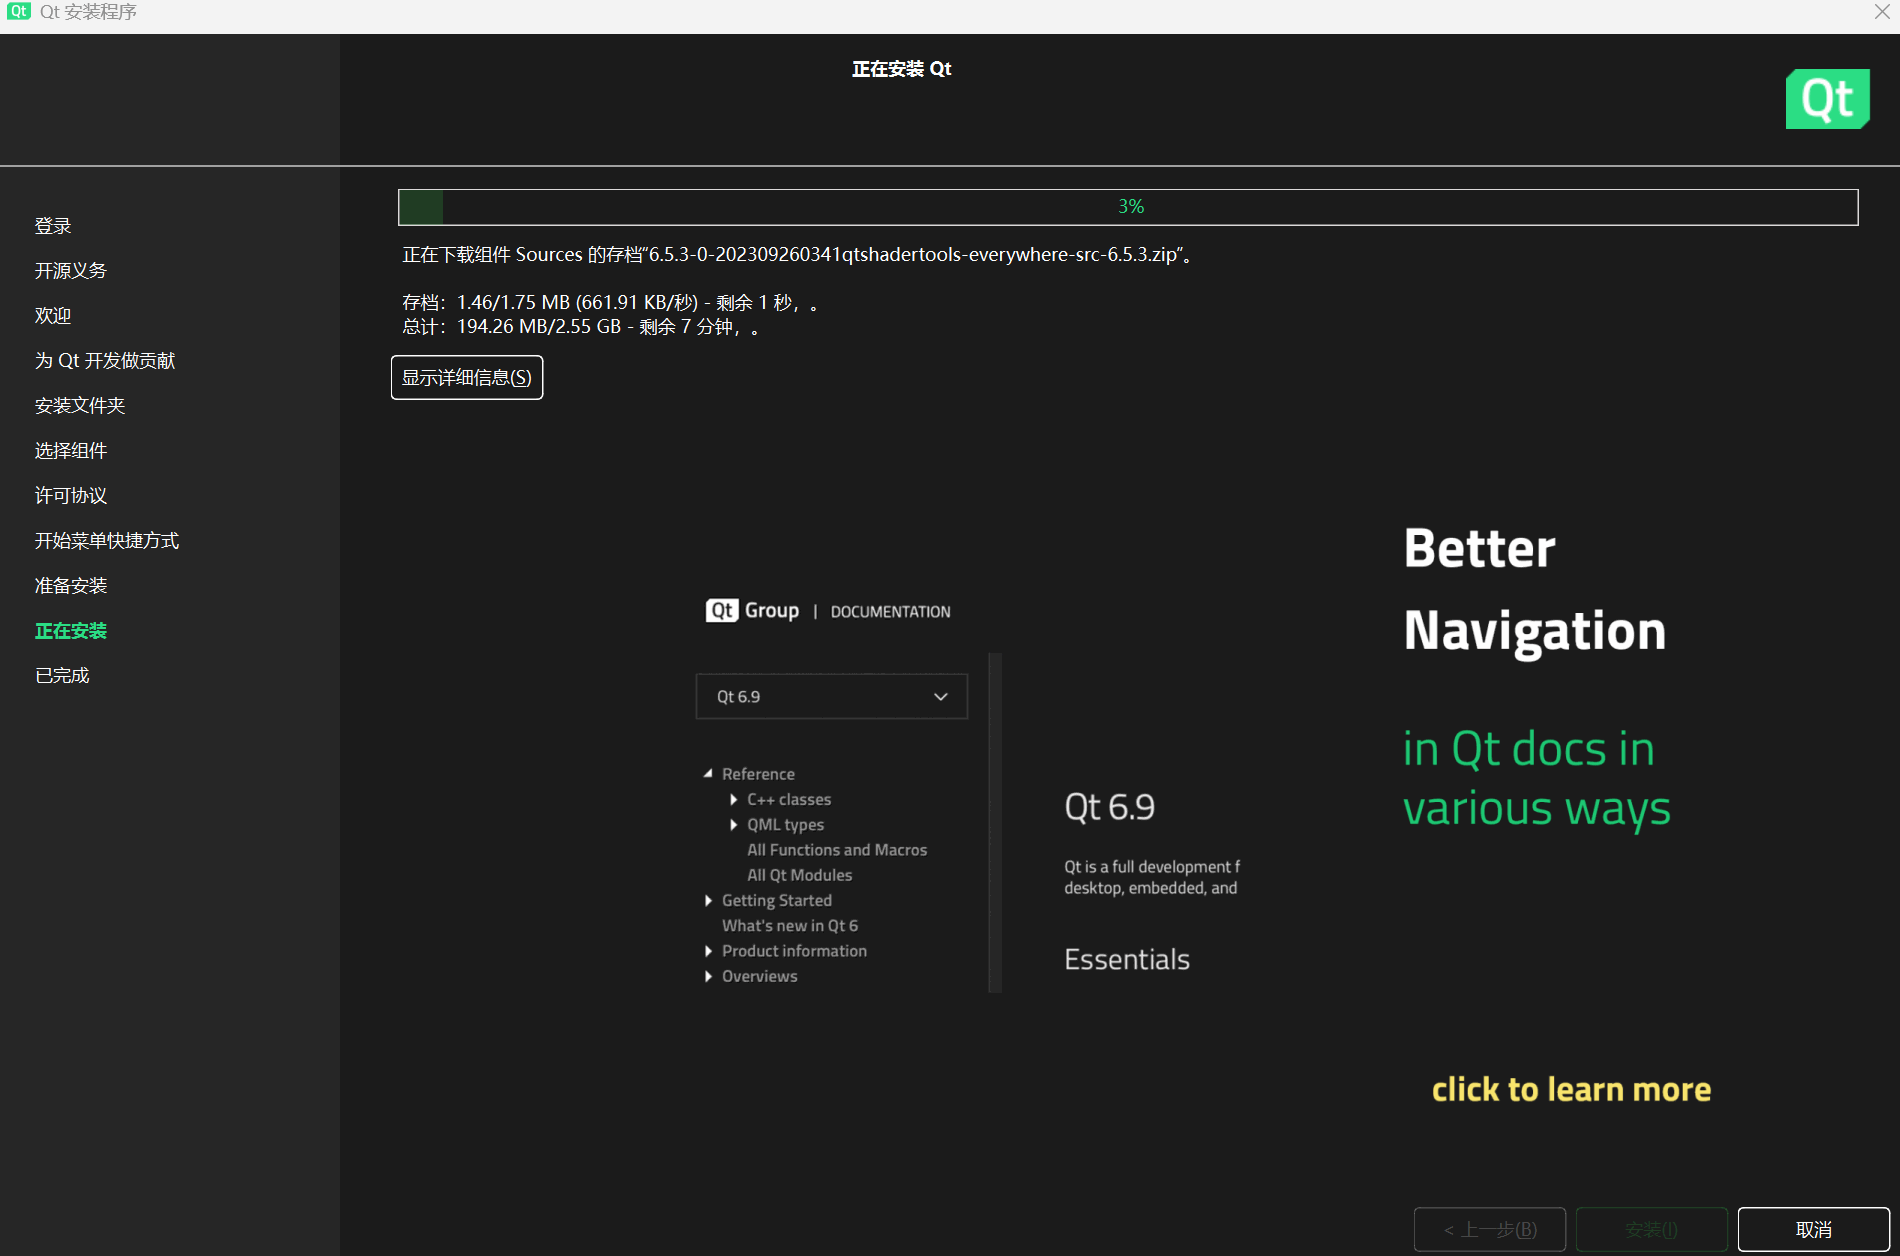Click the banner's vertical scrollbar divider
Image resolution: width=1900 pixels, height=1256 pixels.
pos(995,823)
